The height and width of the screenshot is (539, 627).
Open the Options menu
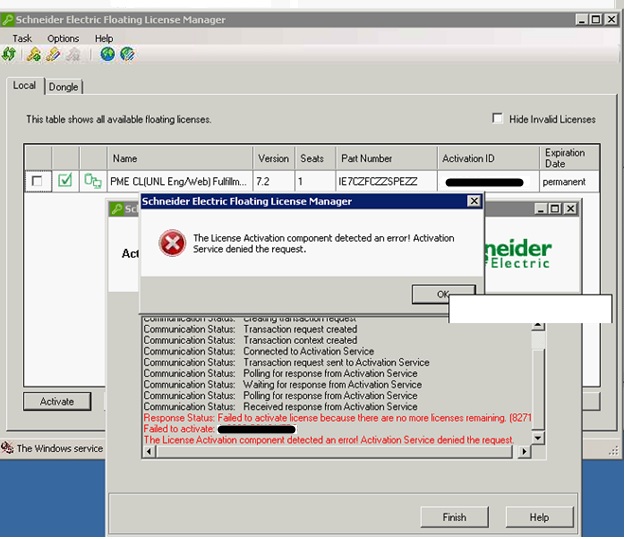[x=63, y=38]
